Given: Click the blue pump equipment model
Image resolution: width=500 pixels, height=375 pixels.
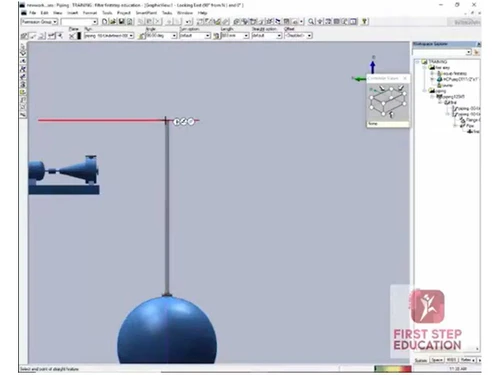Looking at the screenshot, I should [x=63, y=174].
